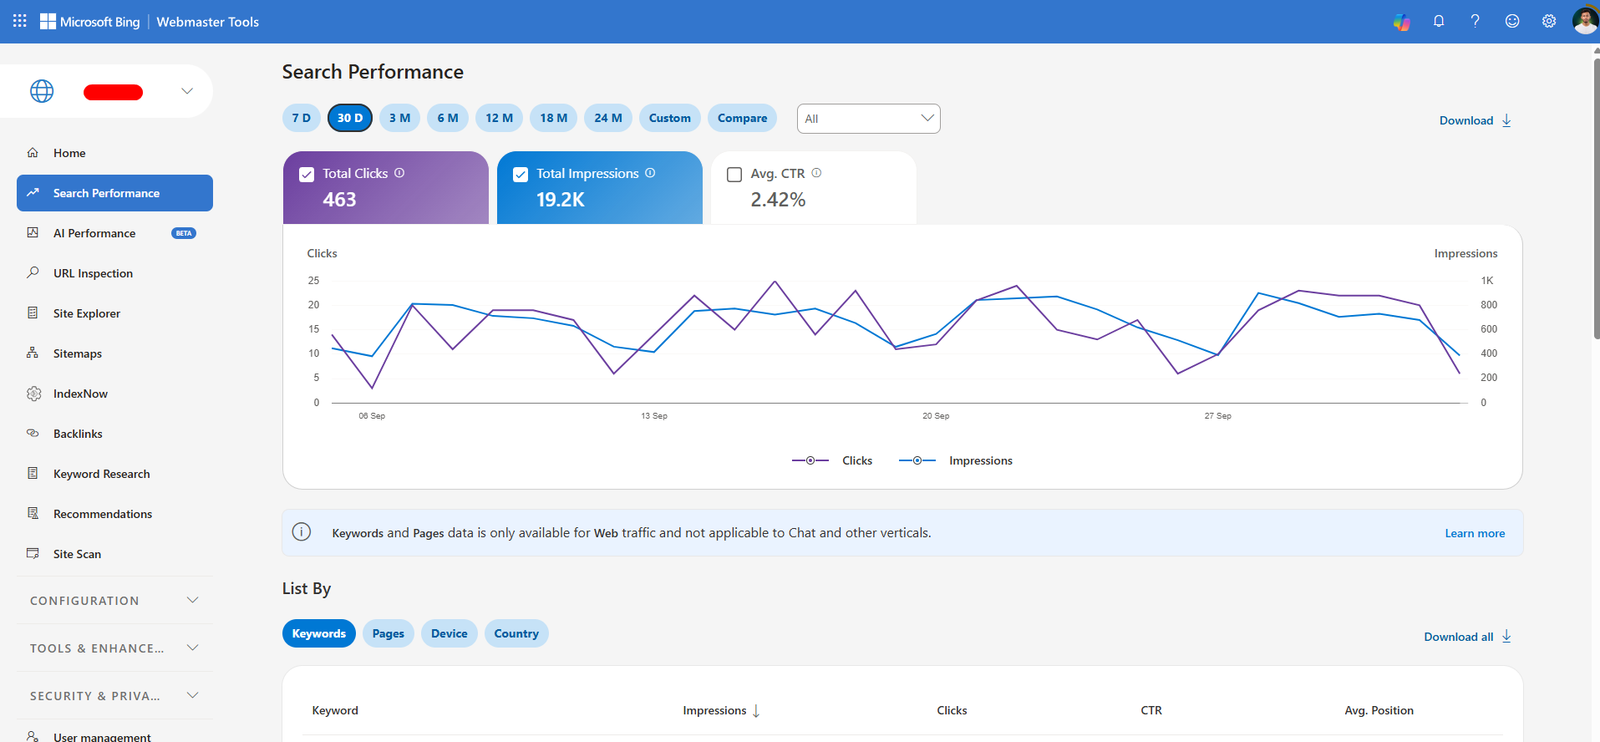Expand the TOOLS & ENHANCE... section

(x=114, y=648)
